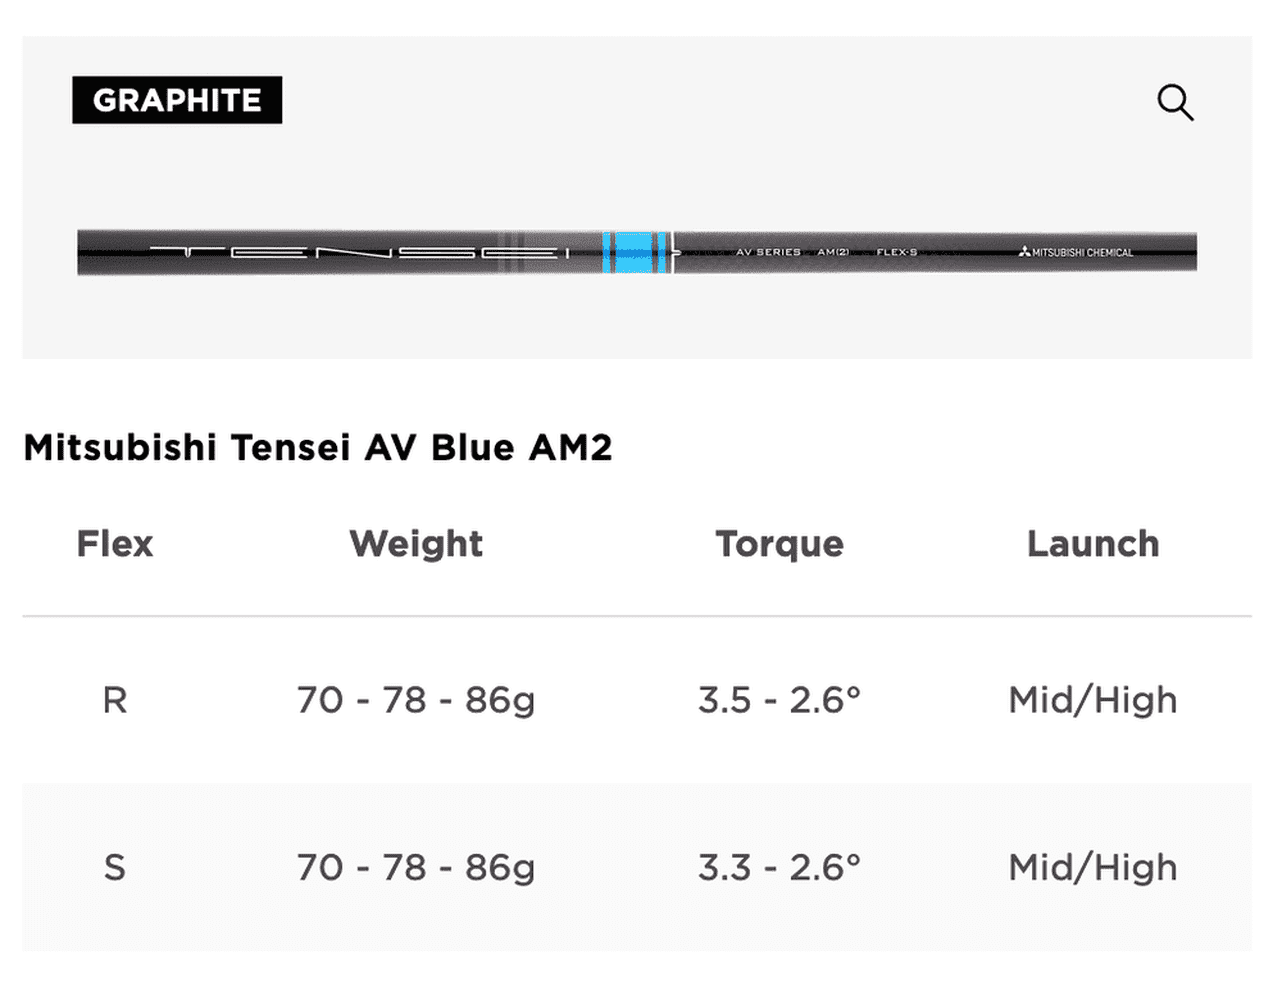Select the S flex option
The image size is (1282, 1000).
[x=115, y=868]
